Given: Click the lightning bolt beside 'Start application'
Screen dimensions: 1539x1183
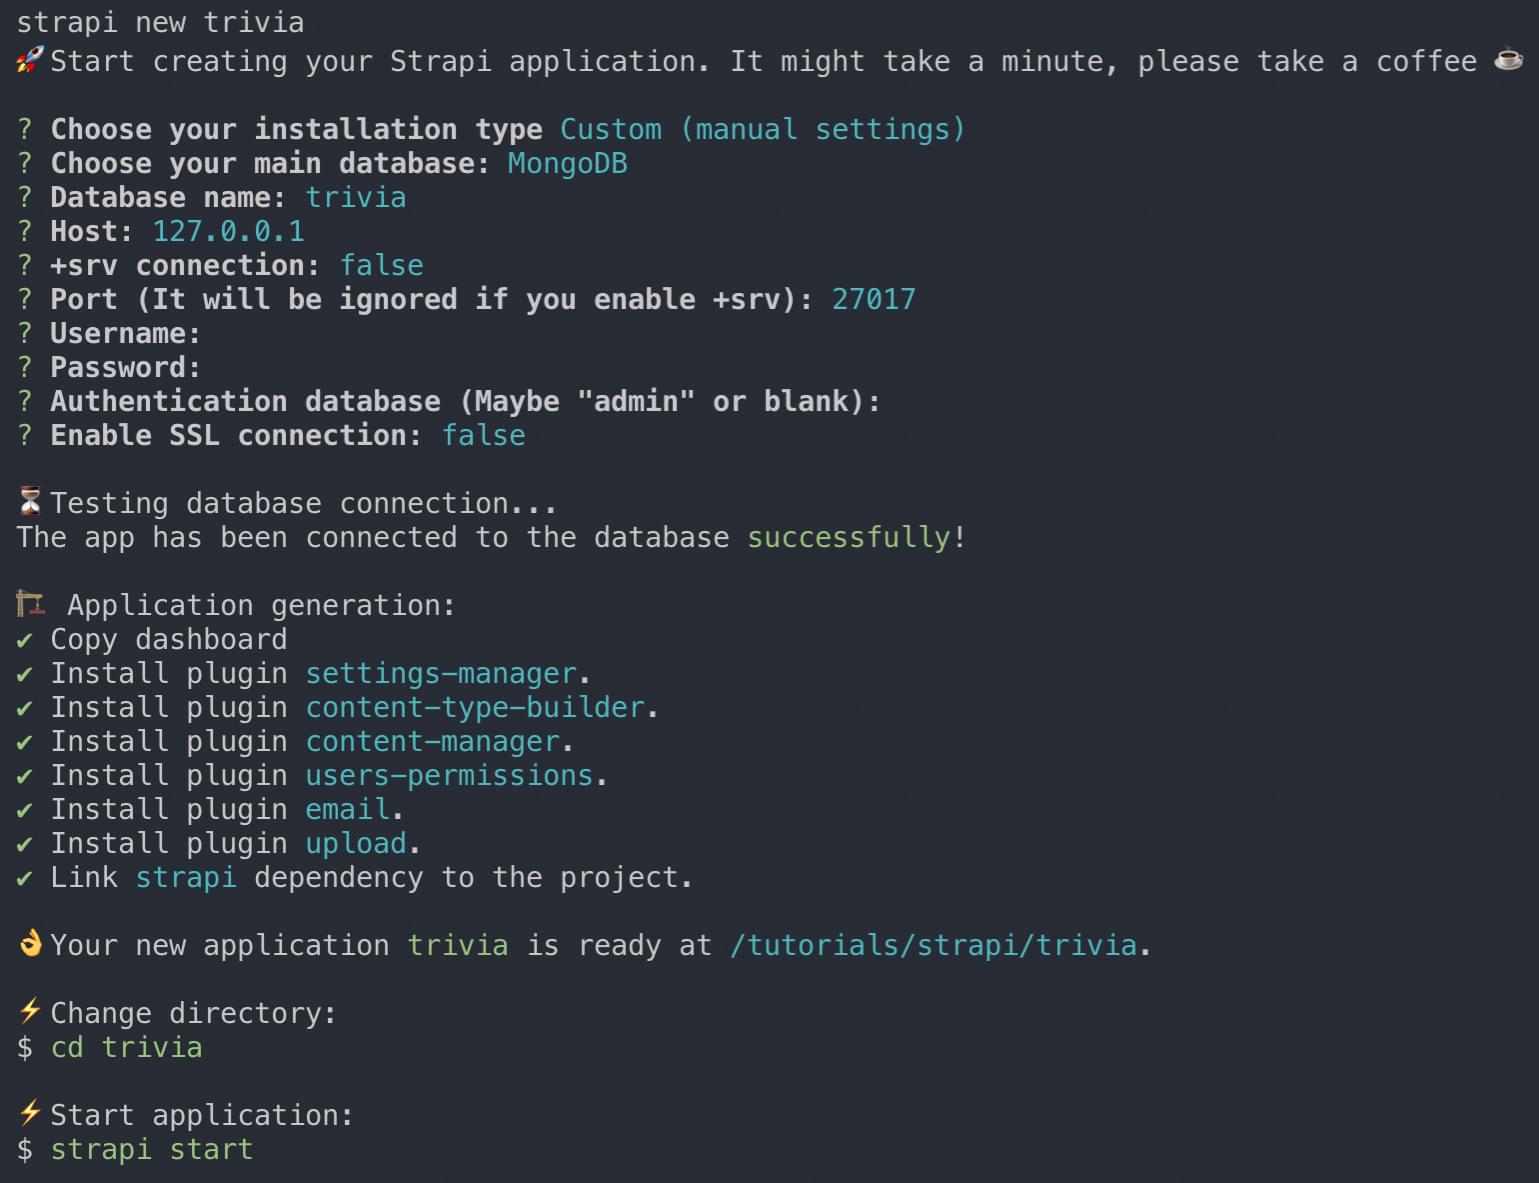Looking at the screenshot, I should pyautogui.click(x=30, y=1114).
